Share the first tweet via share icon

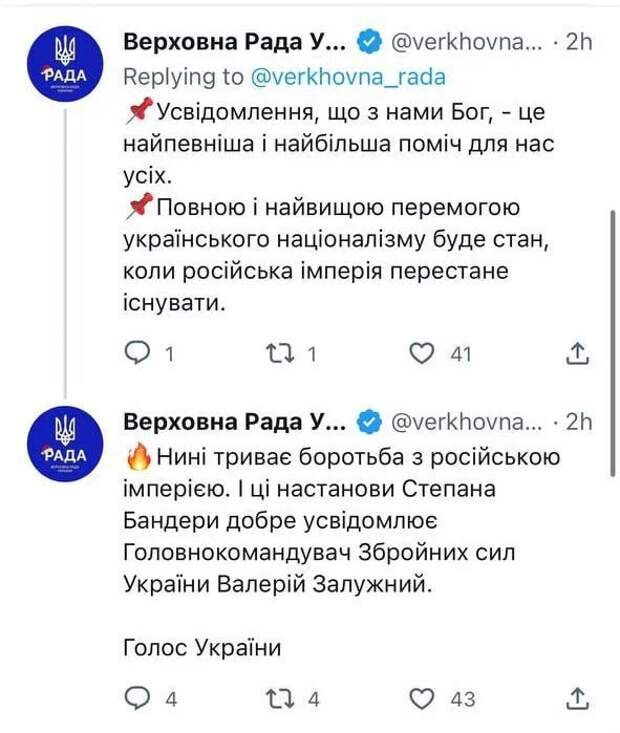tap(577, 353)
